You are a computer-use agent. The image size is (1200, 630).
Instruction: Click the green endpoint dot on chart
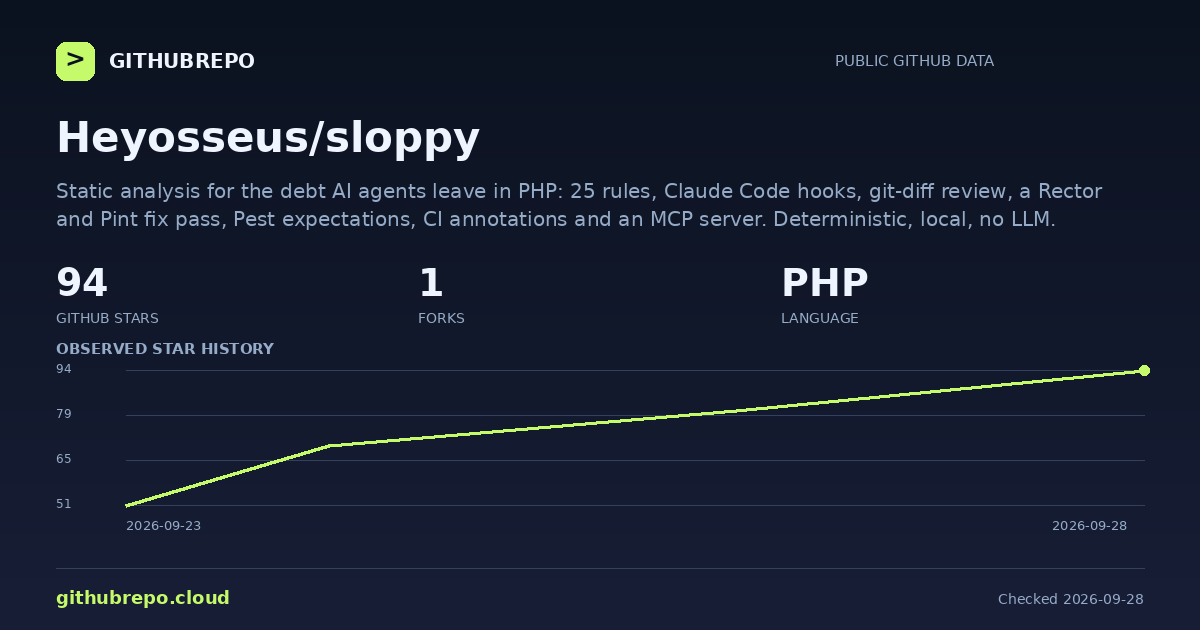tap(1144, 371)
